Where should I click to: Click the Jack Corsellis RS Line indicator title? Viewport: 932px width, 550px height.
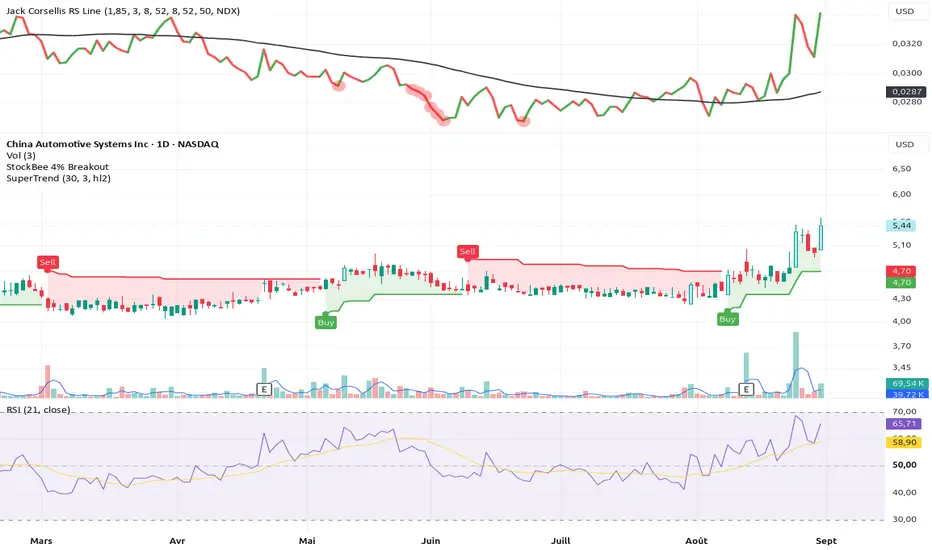[123, 11]
